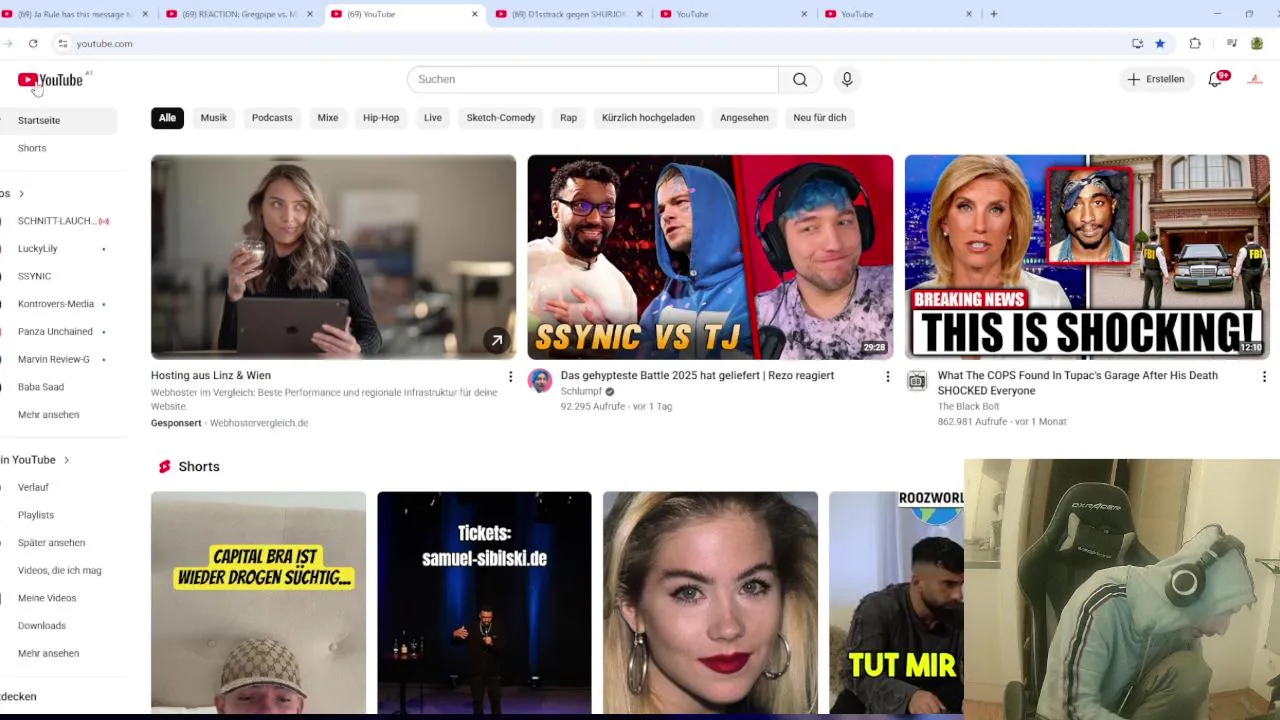Switch to the D1sstrack gegen SHURJOKA tab
1280x720 pixels.
tap(570, 14)
